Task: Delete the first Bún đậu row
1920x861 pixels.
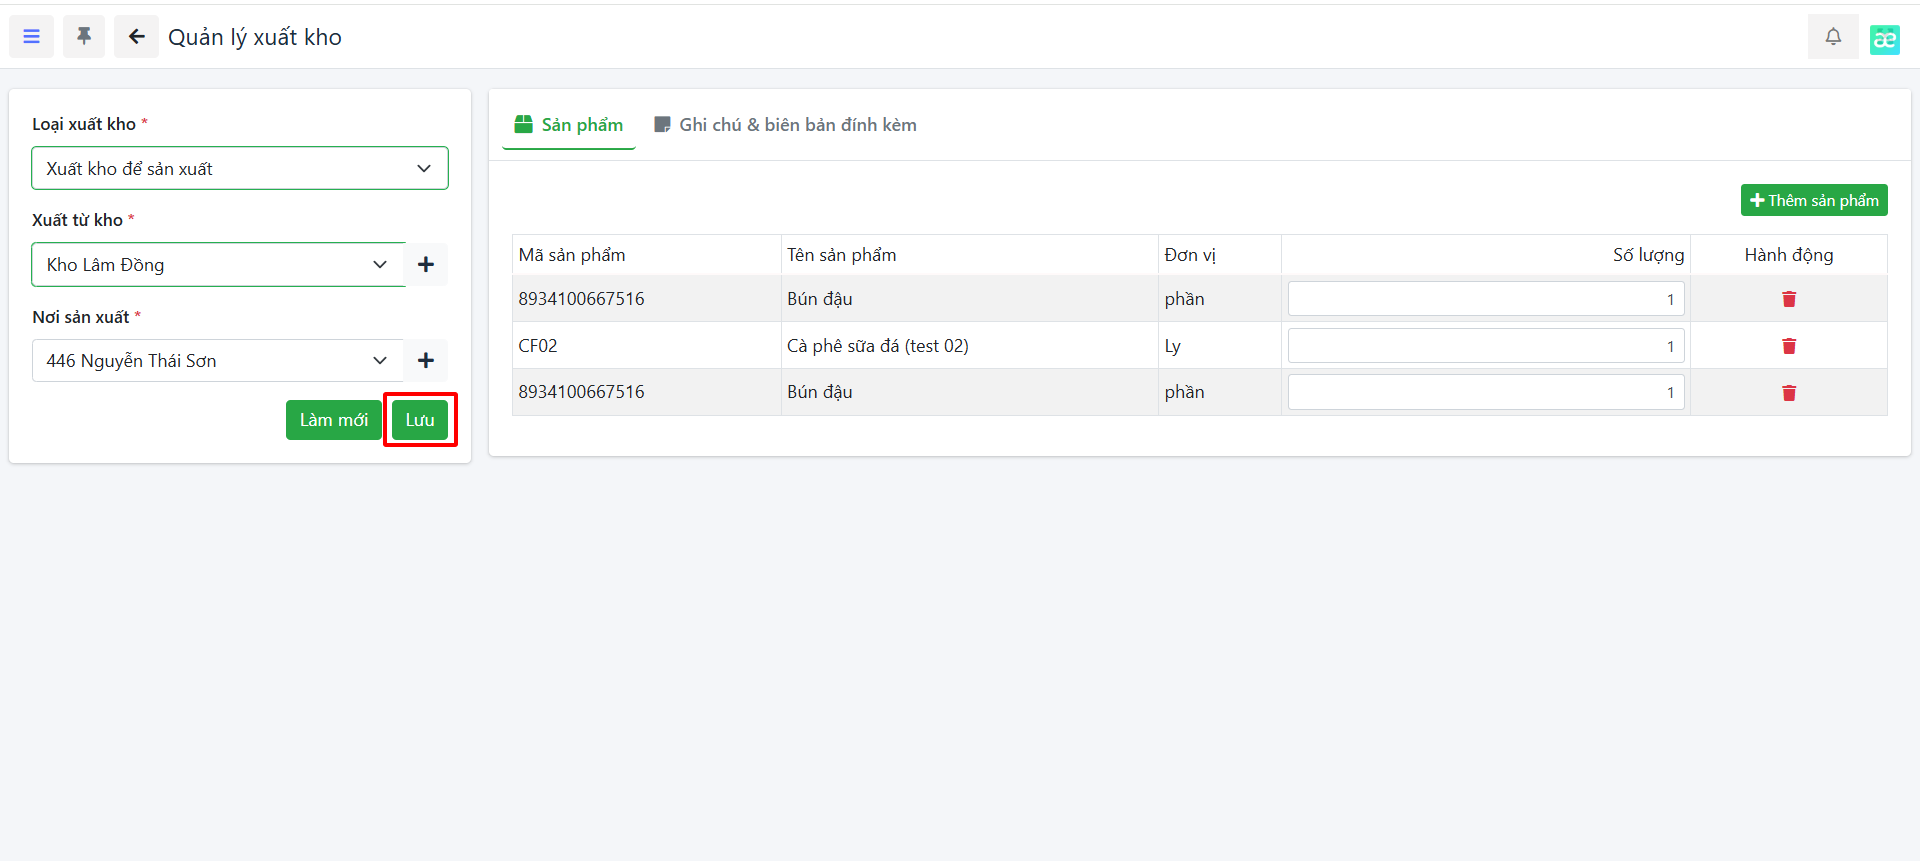Action: click(1788, 299)
